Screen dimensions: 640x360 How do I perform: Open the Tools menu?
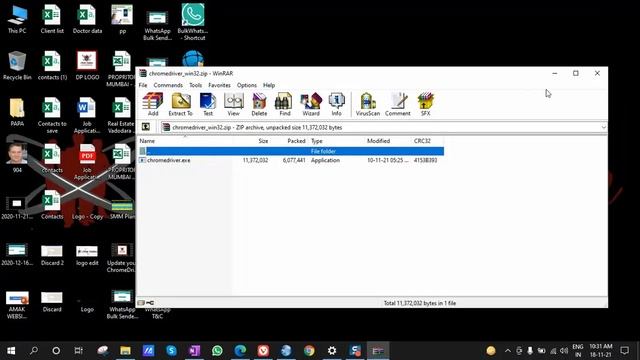[196, 85]
